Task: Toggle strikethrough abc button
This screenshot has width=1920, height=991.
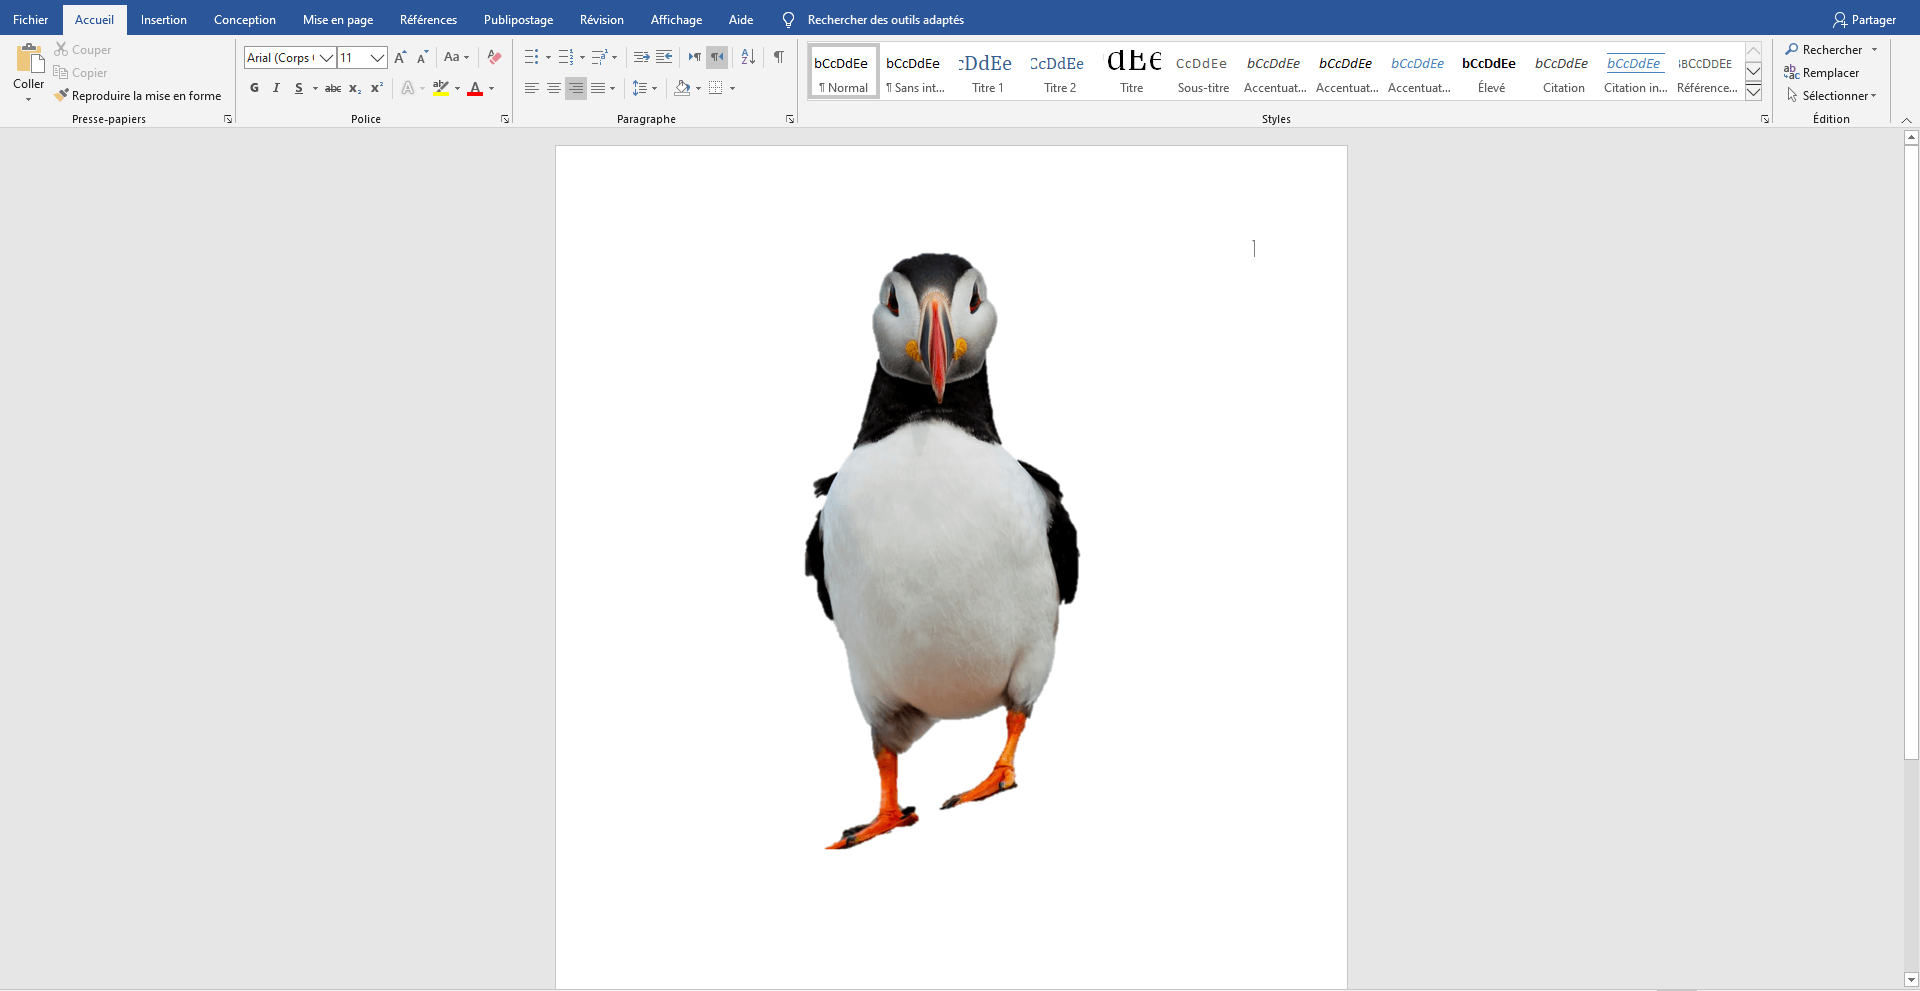Action: [333, 88]
